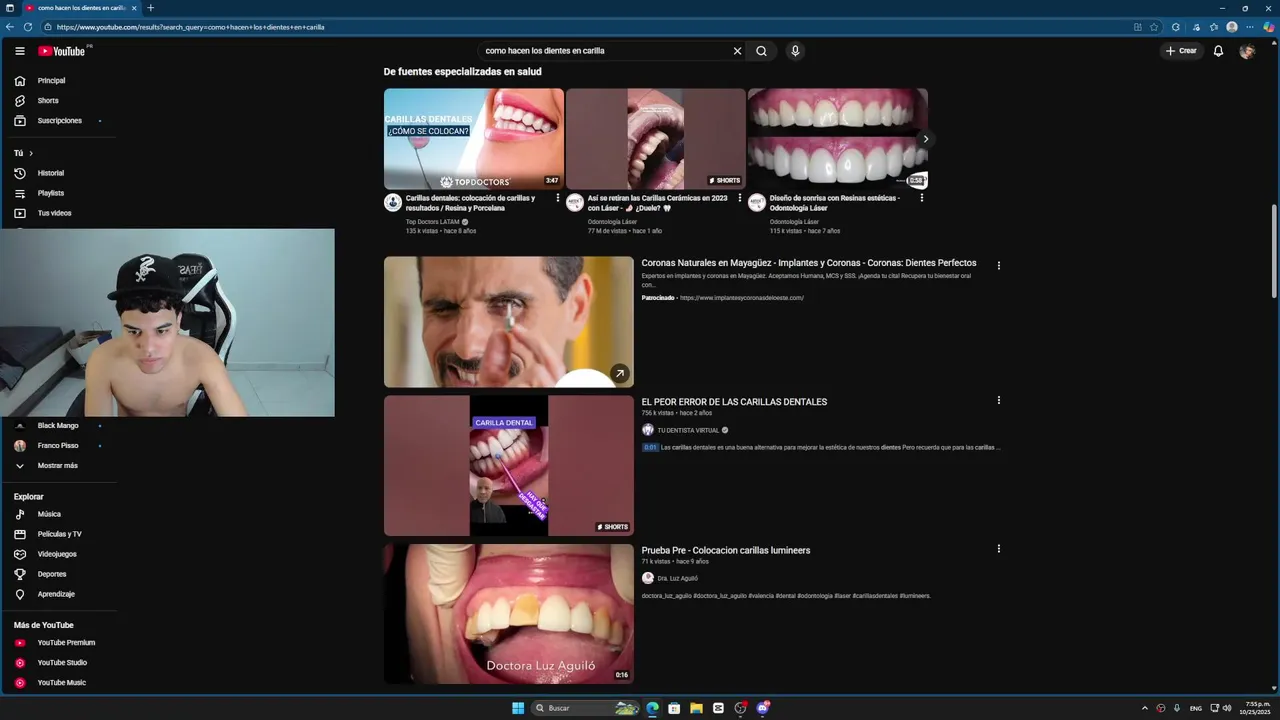Play the Carillas Dentales ¿Cómo se colocan? thumbnail
The height and width of the screenshot is (720, 1280).
[474, 139]
